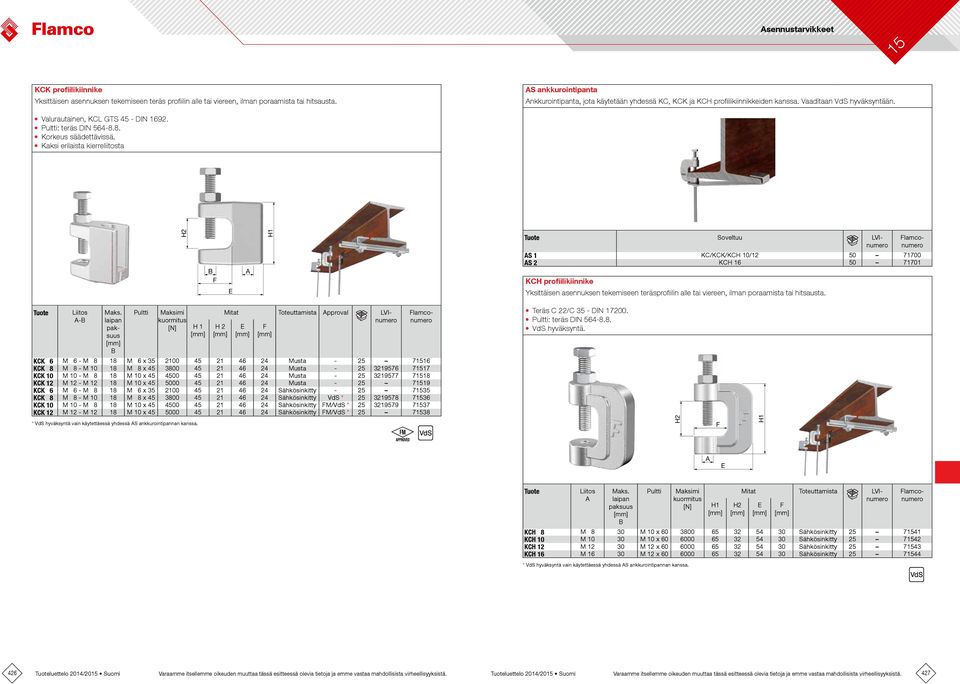Click the VdS icon below the KCK table

[x=426, y=433]
